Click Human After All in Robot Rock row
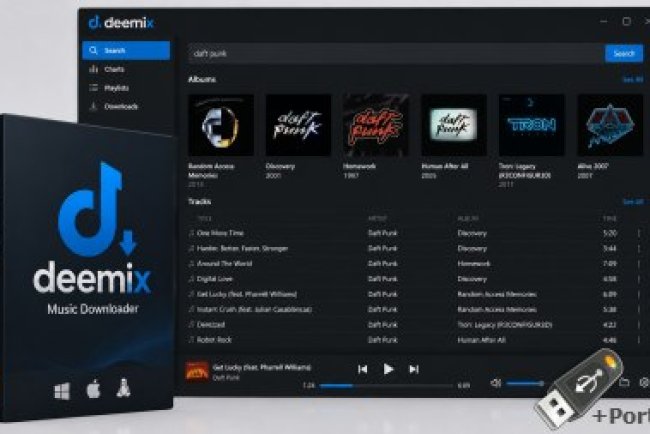Screen dimensions: 650x434 tap(481, 340)
